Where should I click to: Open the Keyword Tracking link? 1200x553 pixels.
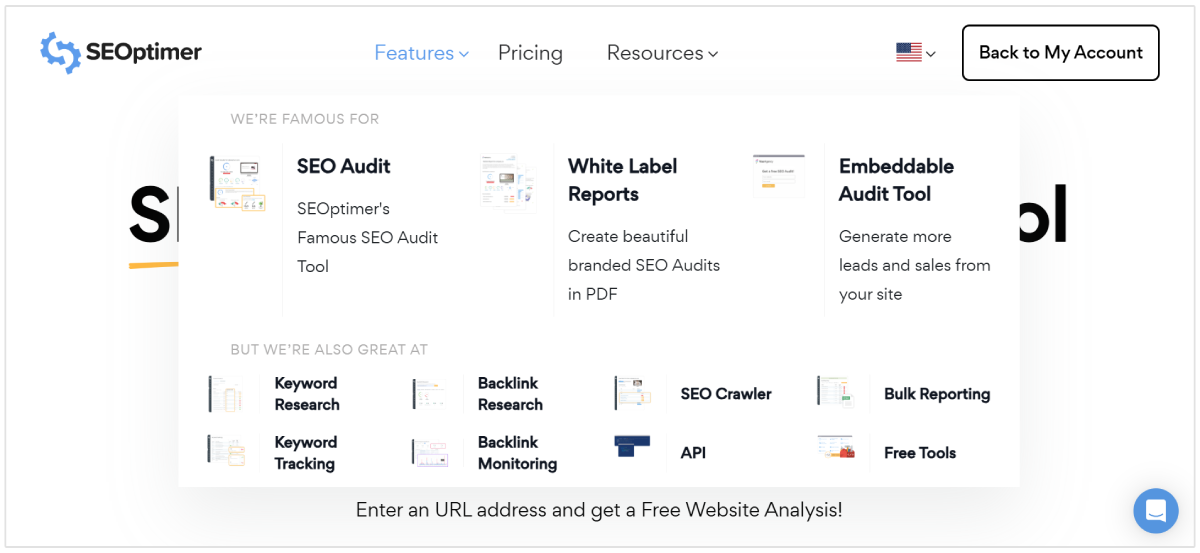tap(306, 453)
